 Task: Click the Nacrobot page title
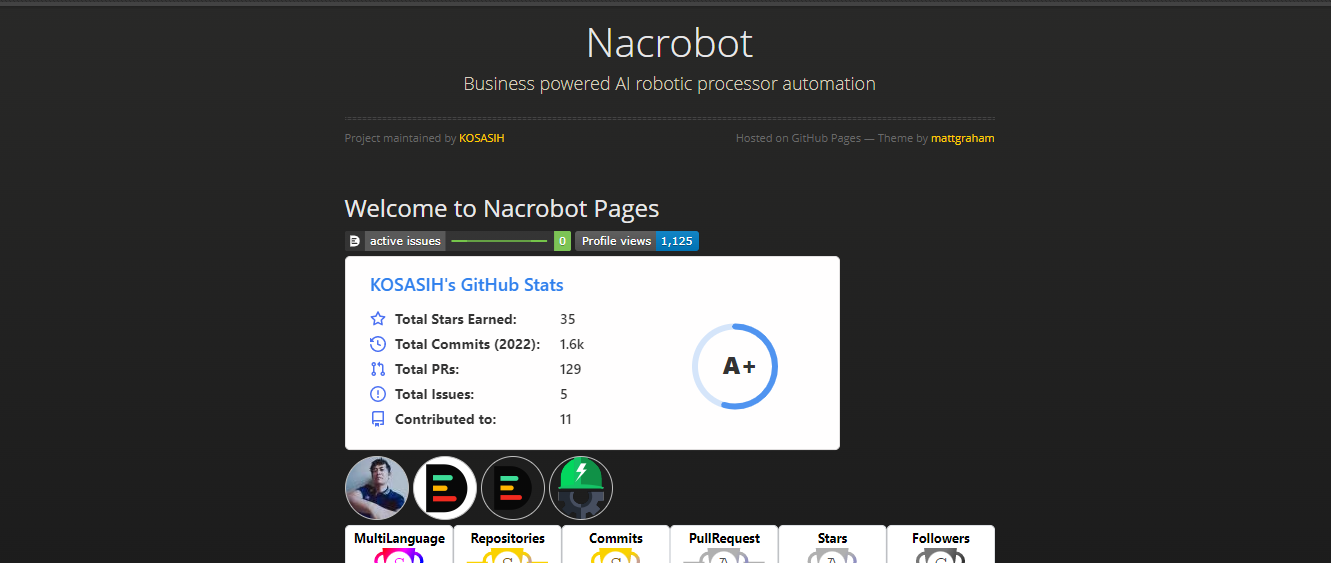[x=669, y=43]
